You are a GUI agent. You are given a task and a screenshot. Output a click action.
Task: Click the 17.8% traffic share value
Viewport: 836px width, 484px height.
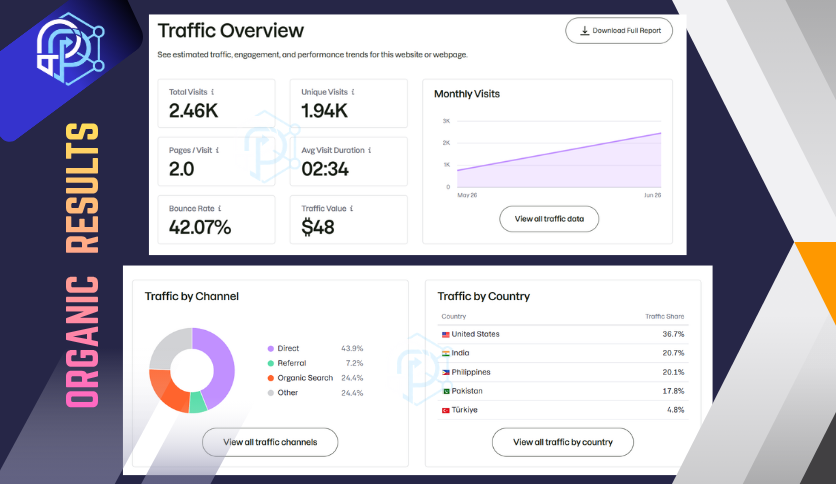[673, 391]
